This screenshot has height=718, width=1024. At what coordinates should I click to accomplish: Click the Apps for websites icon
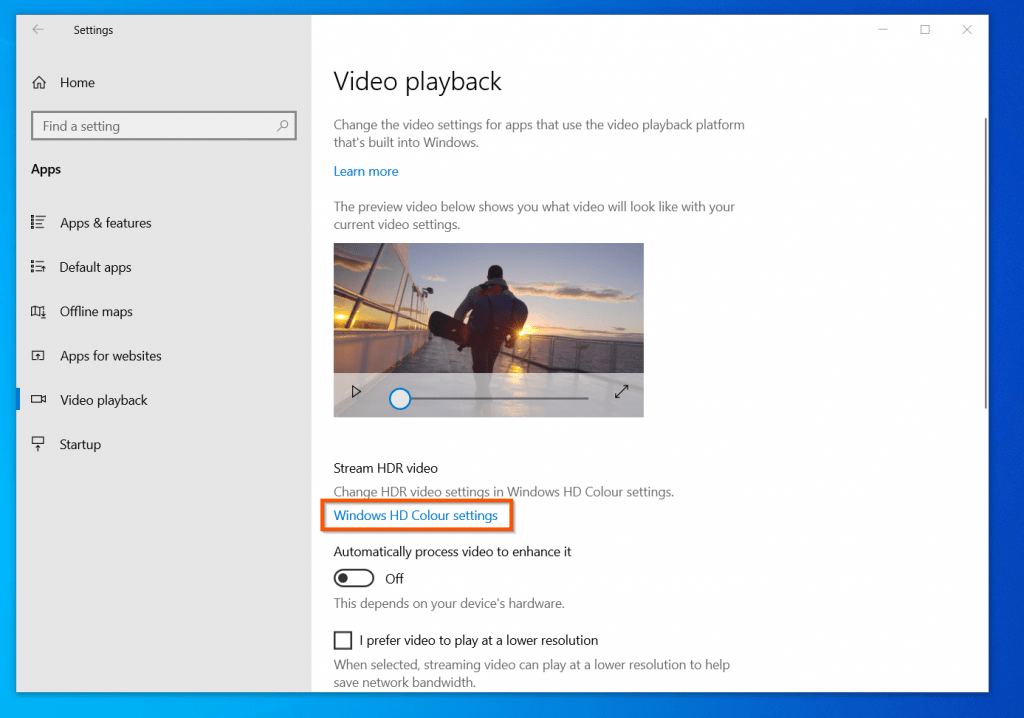point(38,355)
